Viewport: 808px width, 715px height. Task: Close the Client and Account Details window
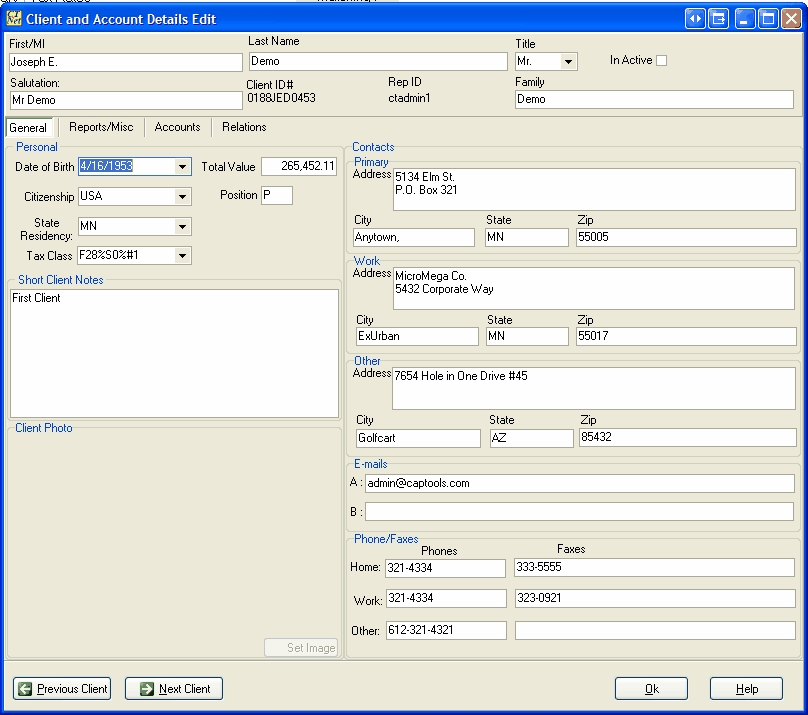(x=792, y=19)
